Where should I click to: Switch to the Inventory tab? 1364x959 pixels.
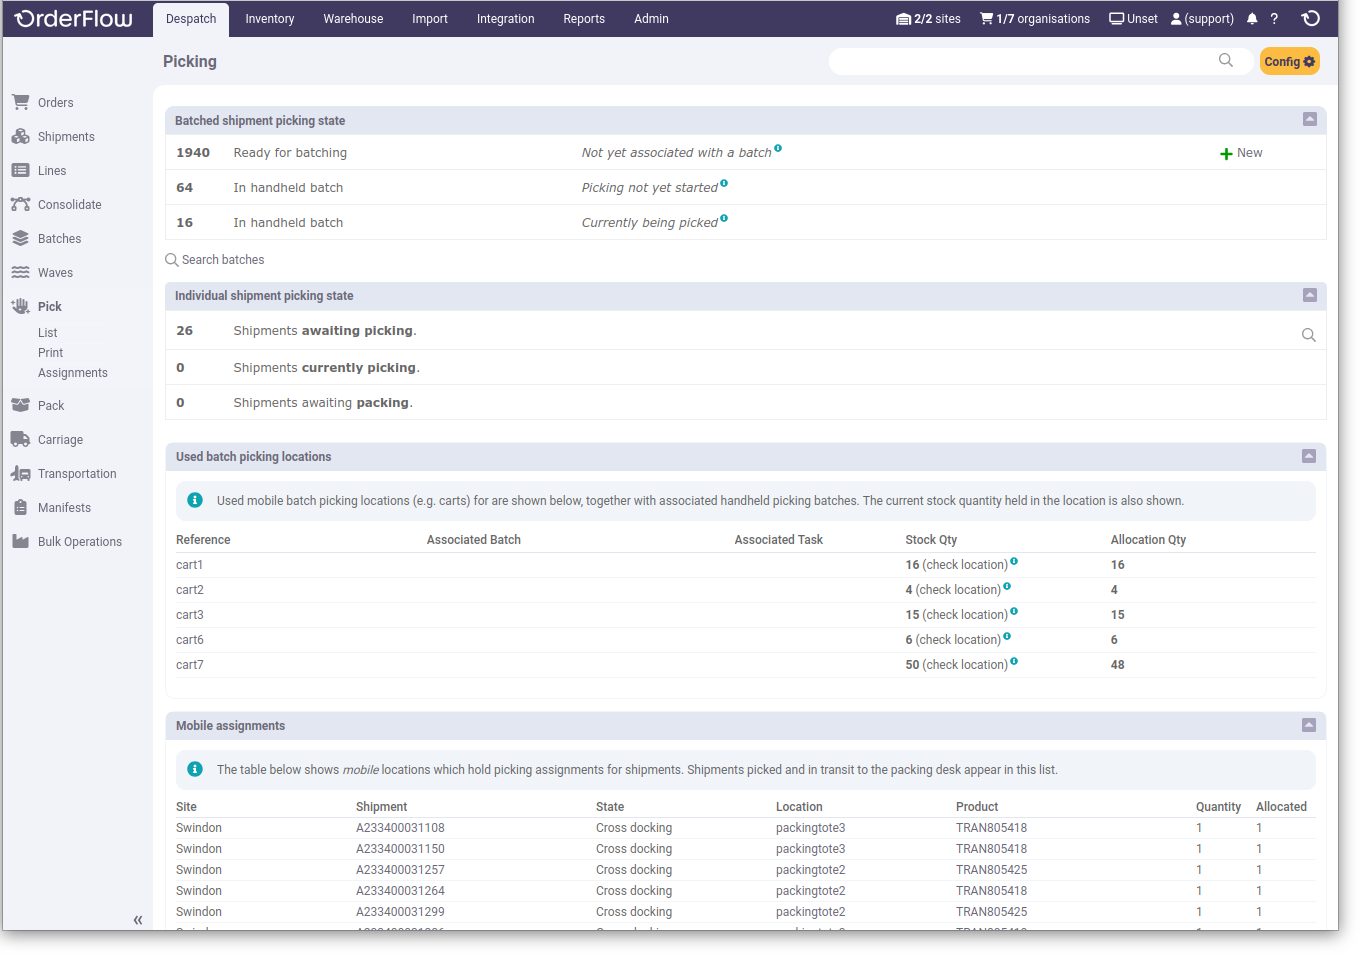(x=269, y=18)
